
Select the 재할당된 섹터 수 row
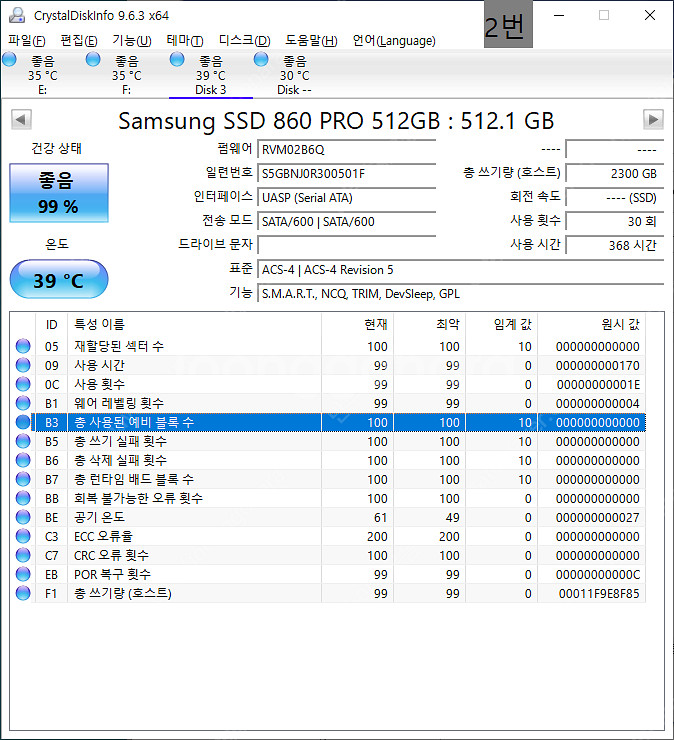(329, 346)
